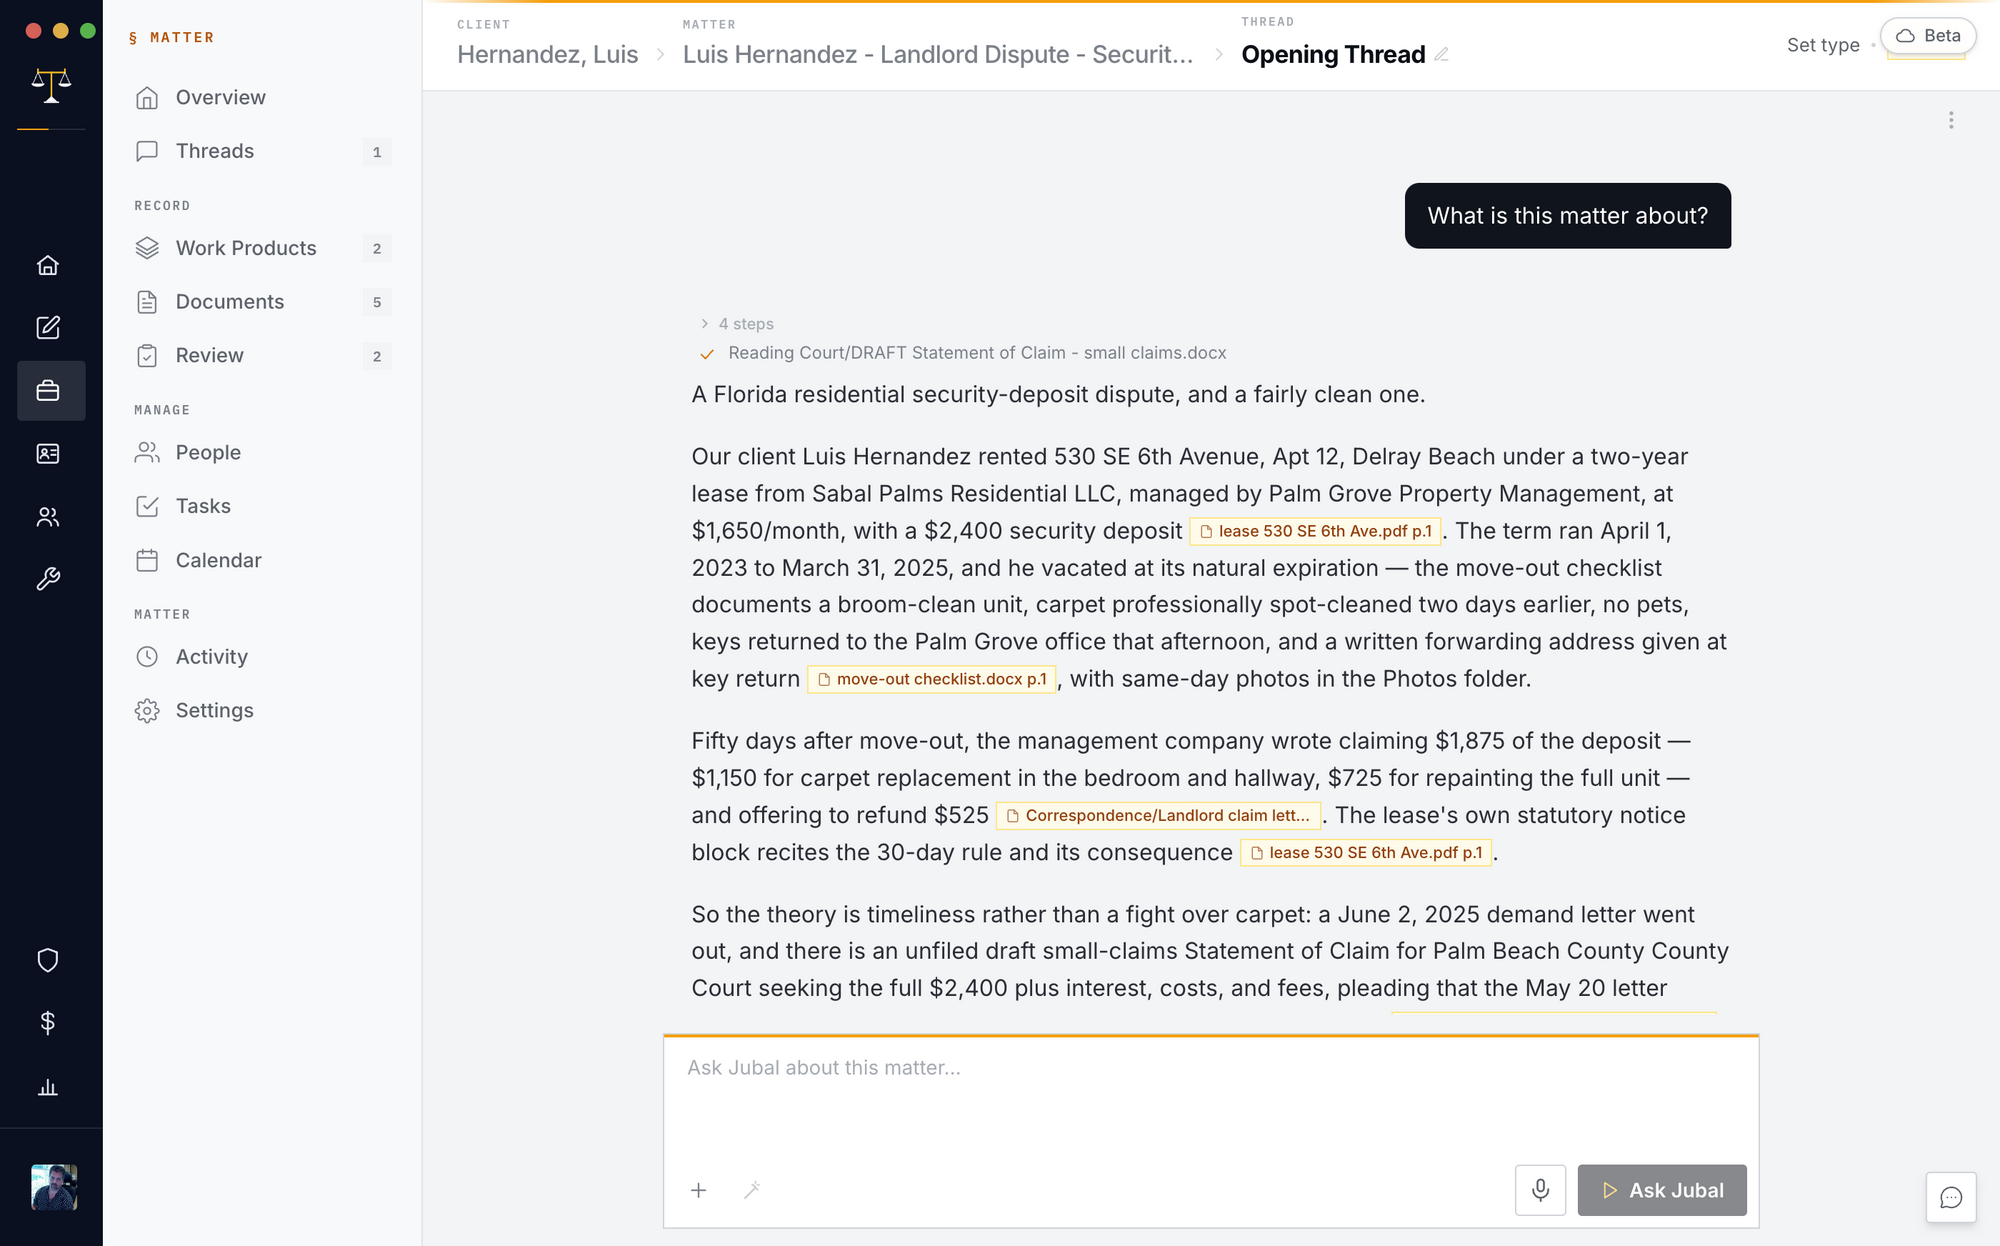This screenshot has width=2000, height=1246.
Task: Click Set type selector in header
Action: (1823, 45)
